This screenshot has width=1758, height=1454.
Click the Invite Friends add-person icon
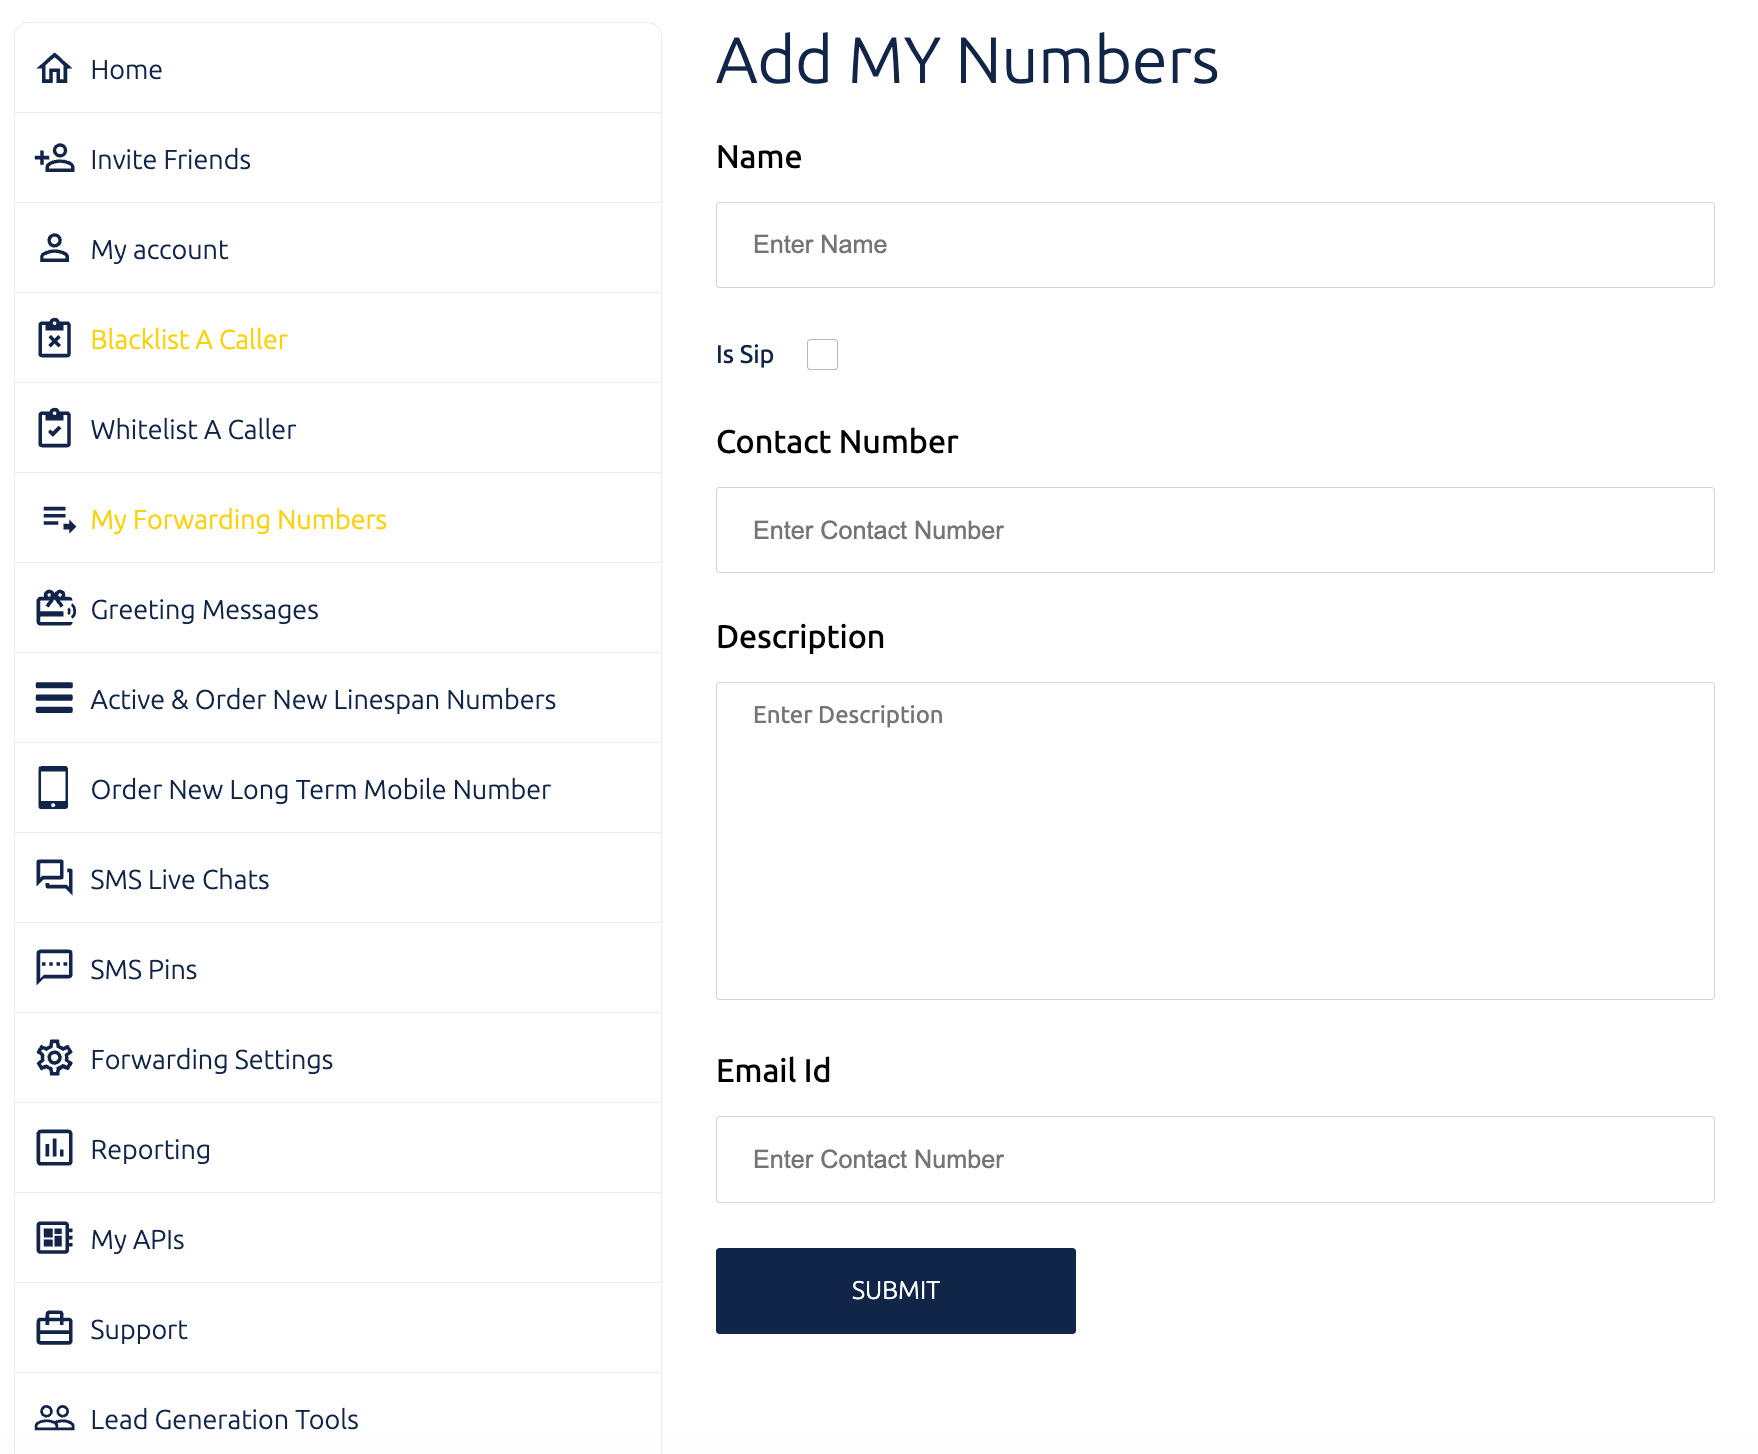pyautogui.click(x=54, y=158)
